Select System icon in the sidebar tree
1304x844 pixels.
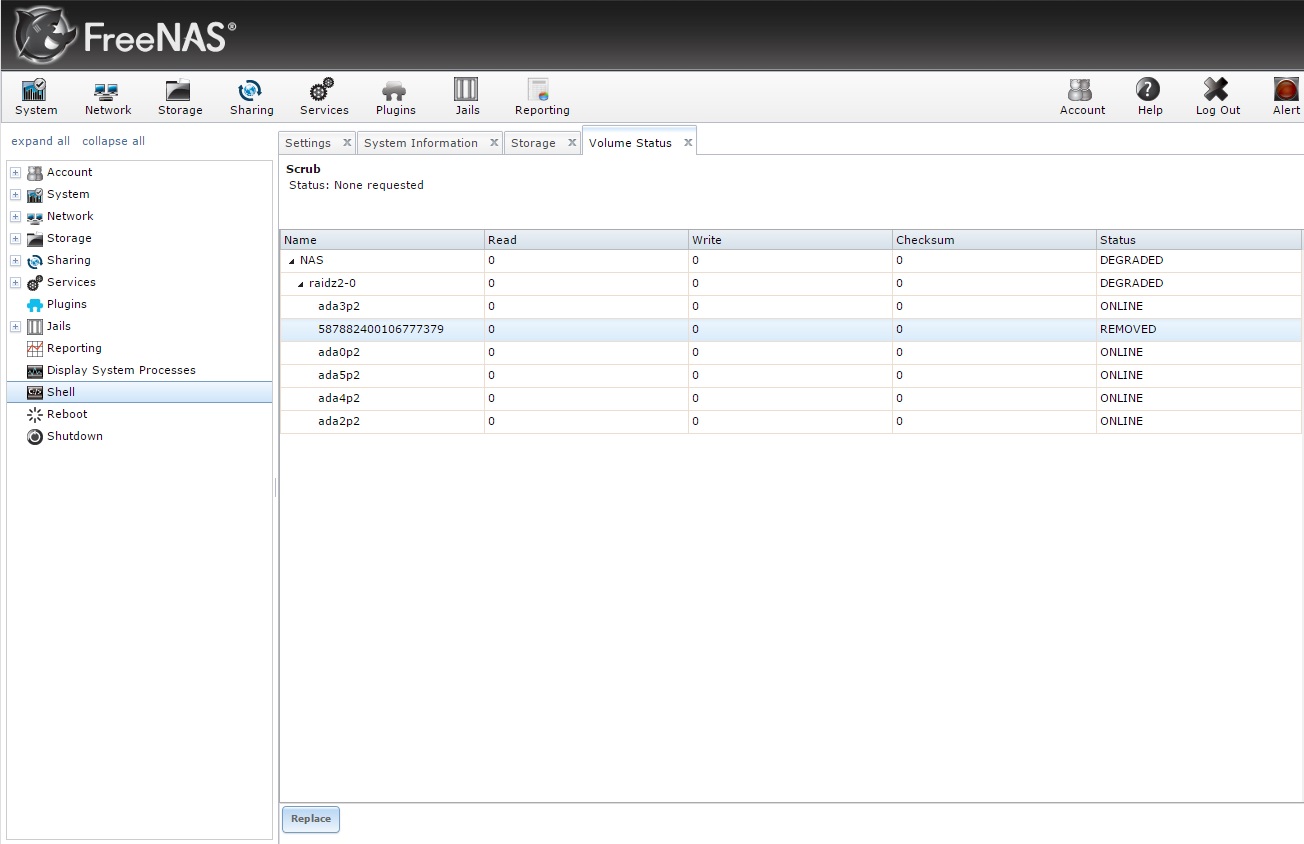tap(35, 194)
